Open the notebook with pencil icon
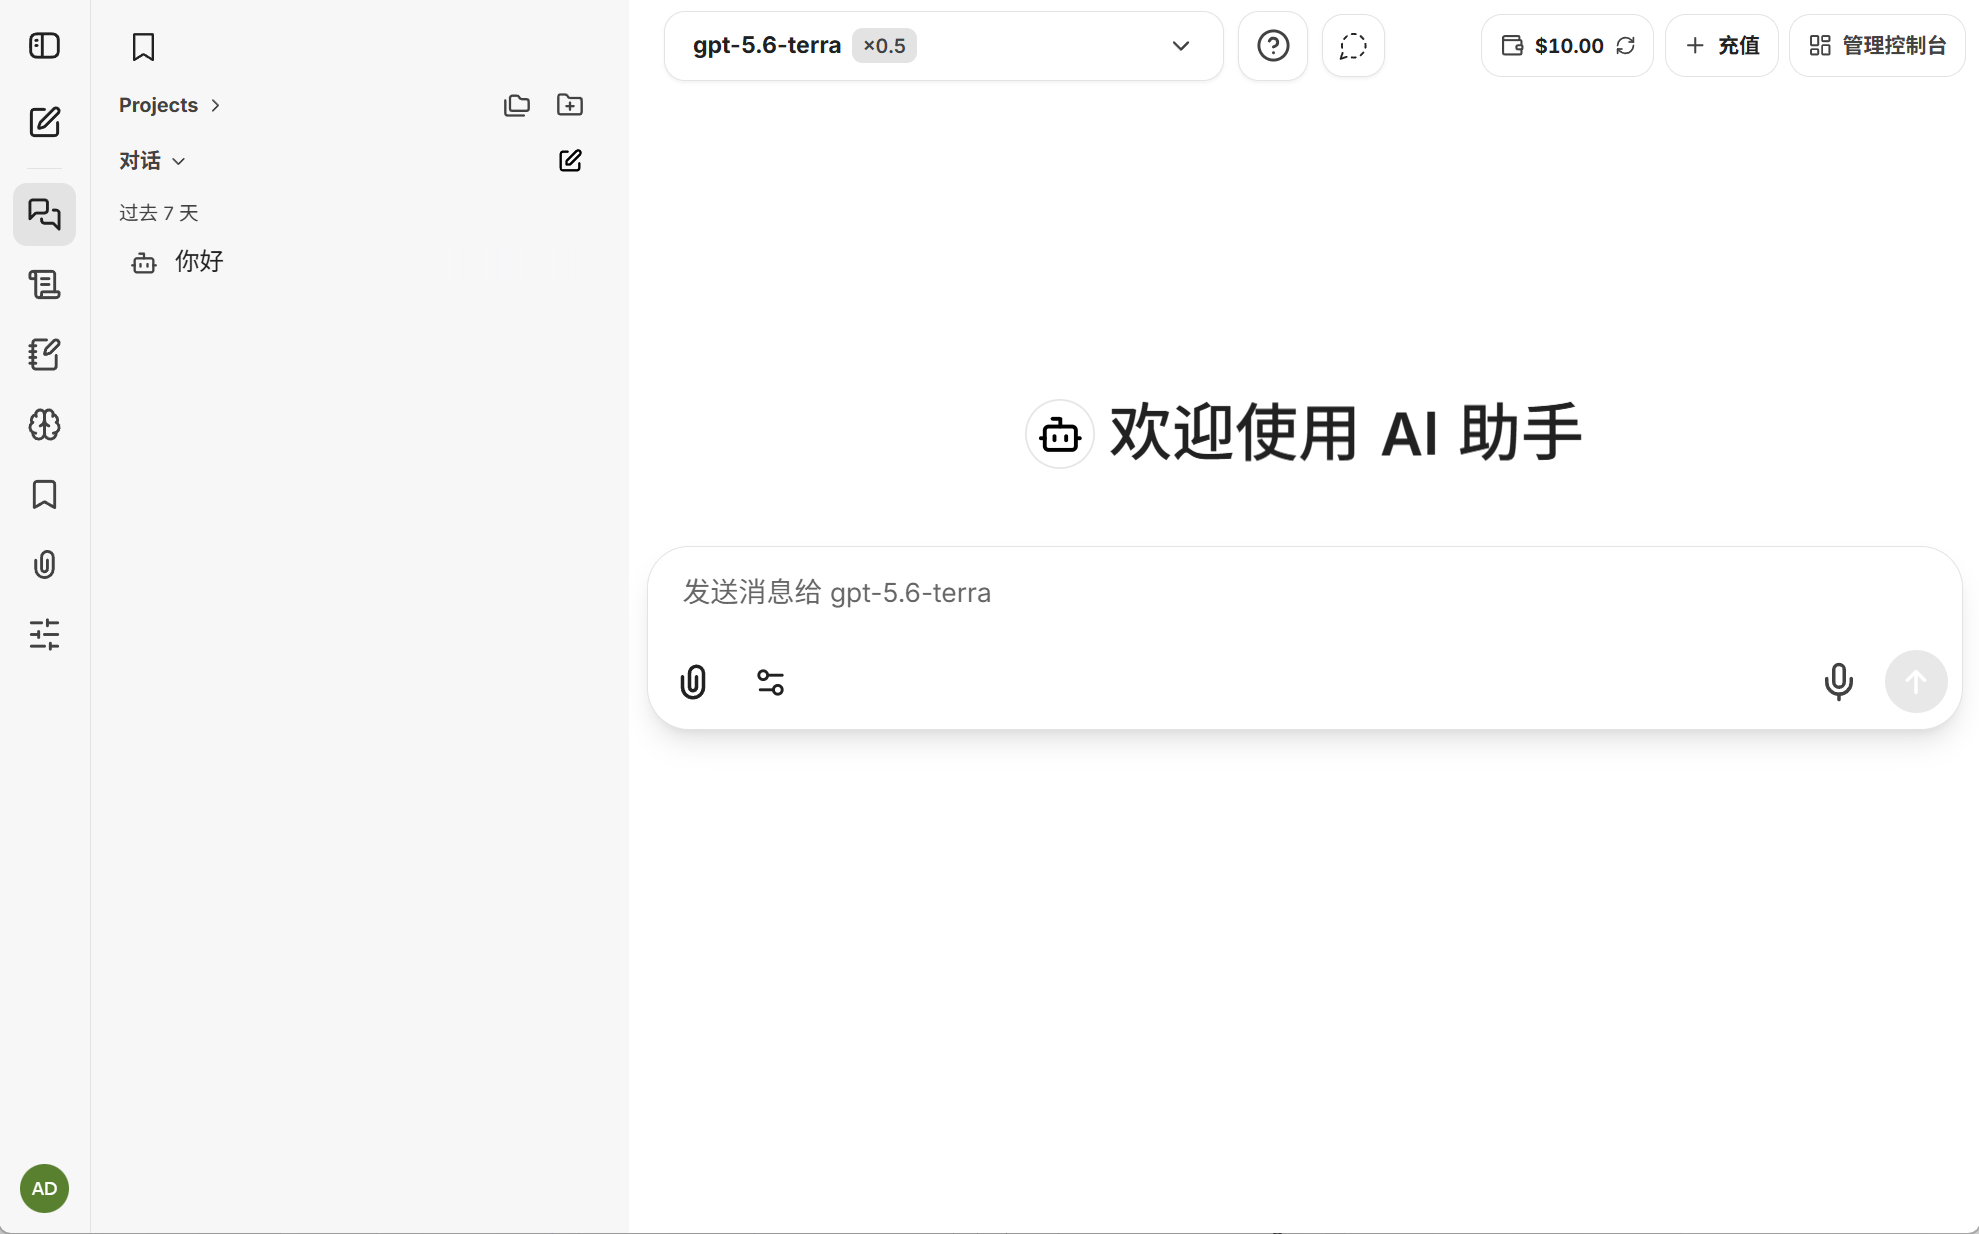 [45, 354]
